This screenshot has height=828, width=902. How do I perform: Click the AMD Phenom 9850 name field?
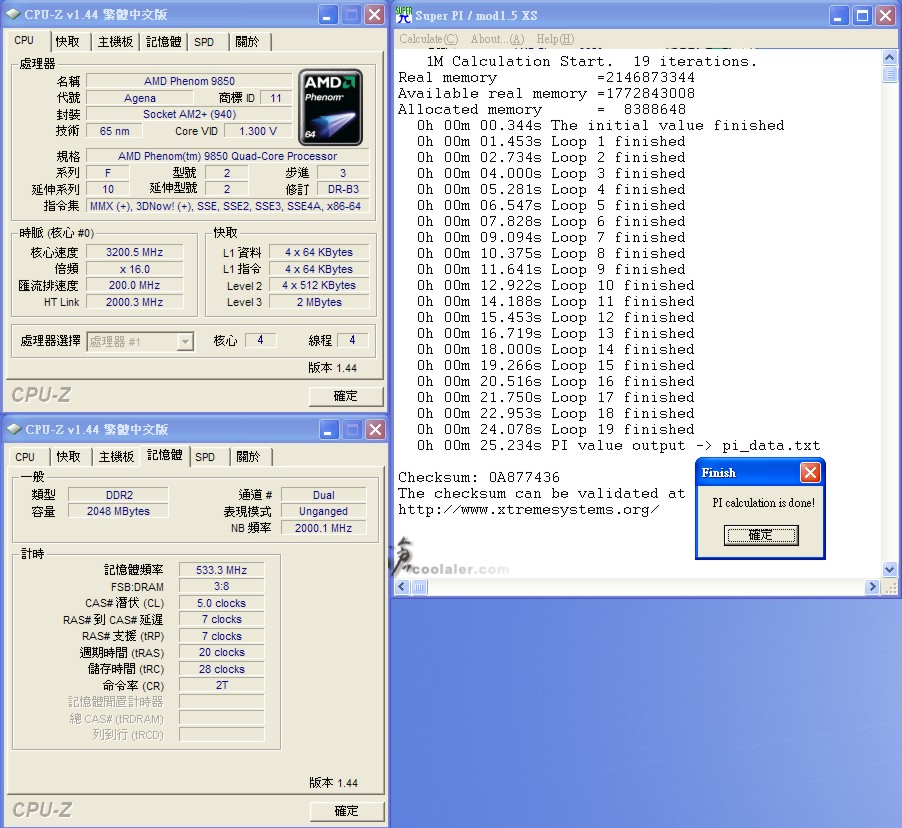click(189, 81)
